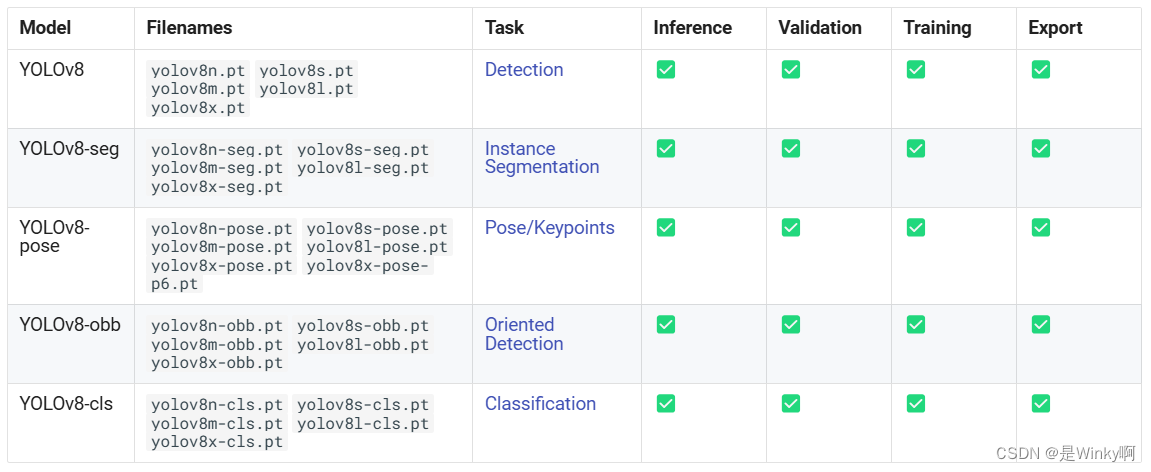Click YOLOv8-seg Training checkmark icon
Screen dimensions: 1151x472
pos(915,149)
